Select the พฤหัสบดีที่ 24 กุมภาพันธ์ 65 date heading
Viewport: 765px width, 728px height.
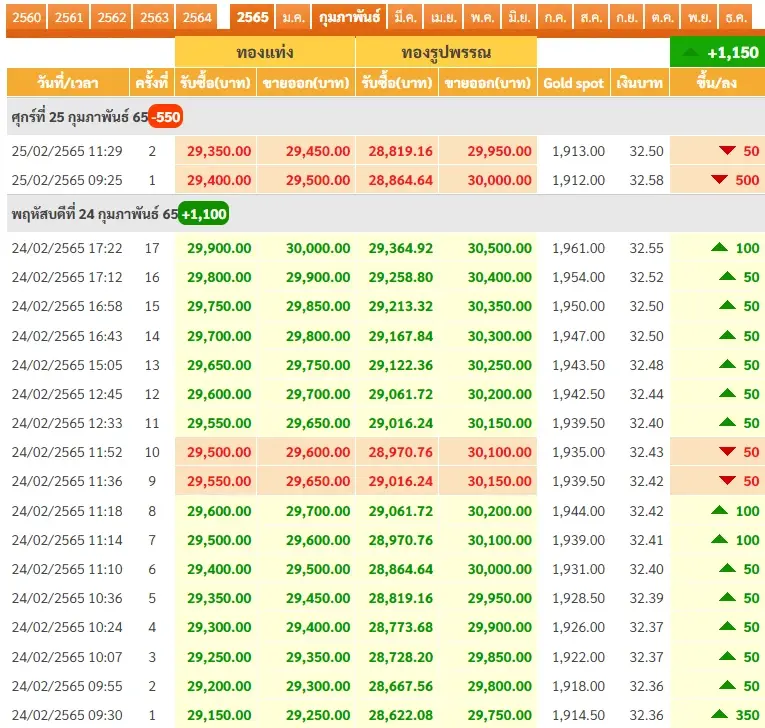coord(95,214)
